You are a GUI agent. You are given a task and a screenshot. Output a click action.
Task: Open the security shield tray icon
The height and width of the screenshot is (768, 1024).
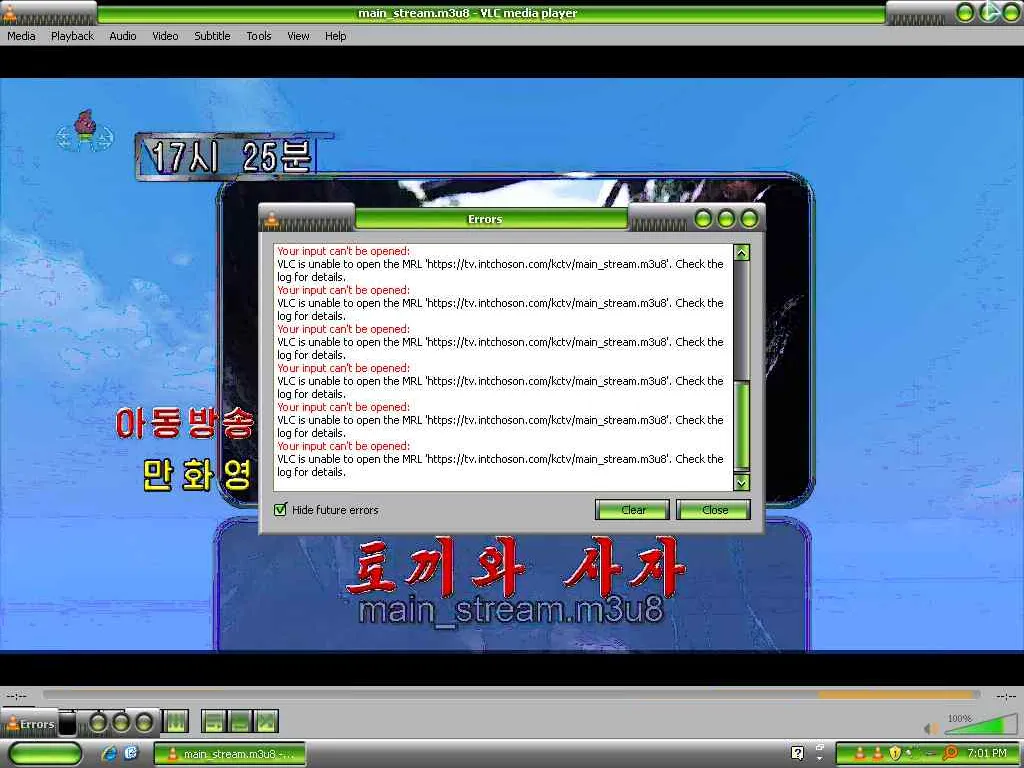(x=895, y=753)
